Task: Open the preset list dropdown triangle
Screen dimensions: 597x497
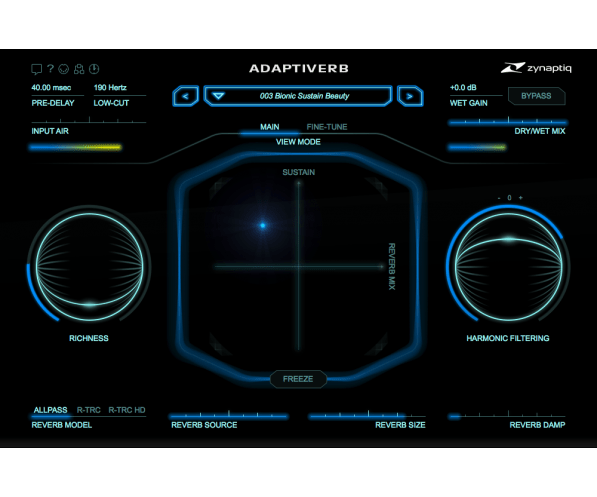Action: pyautogui.click(x=218, y=96)
